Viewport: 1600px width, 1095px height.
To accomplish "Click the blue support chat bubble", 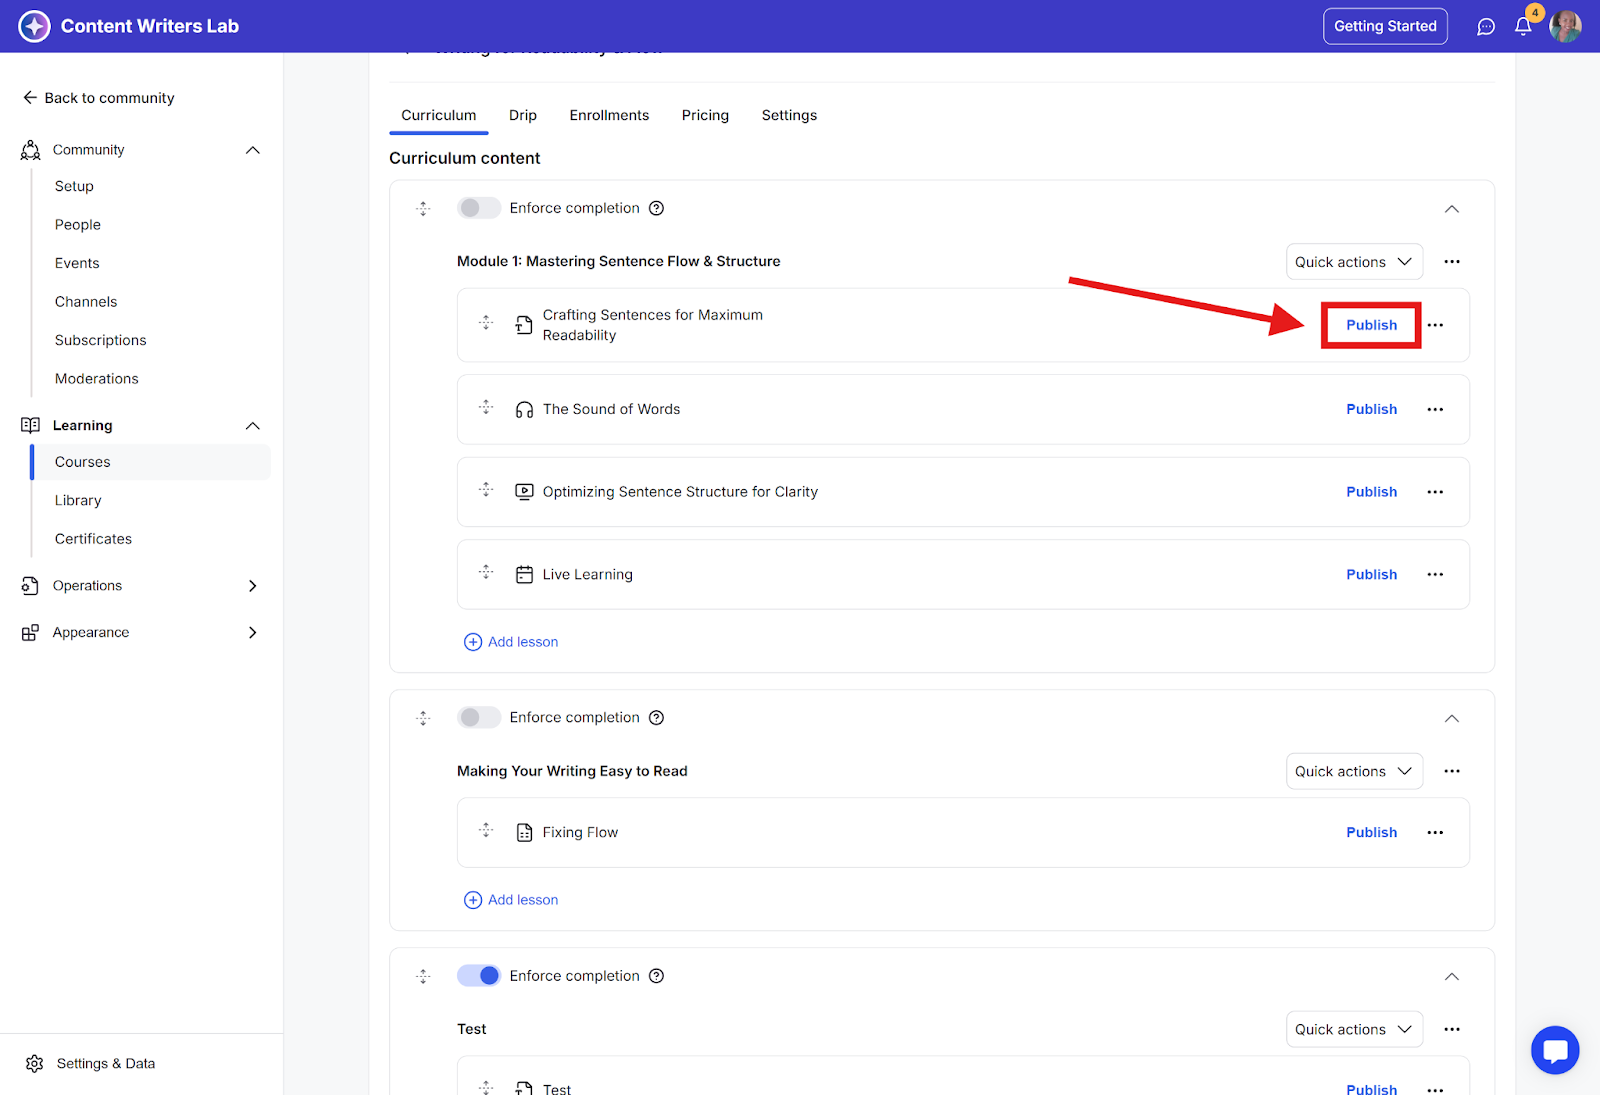I will 1554,1050.
